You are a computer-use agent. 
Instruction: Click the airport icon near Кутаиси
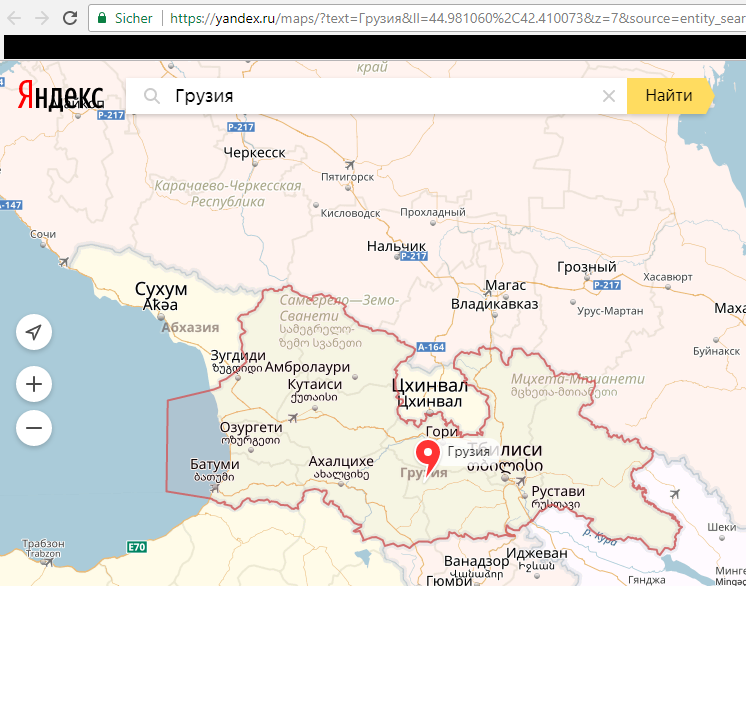coord(292,418)
